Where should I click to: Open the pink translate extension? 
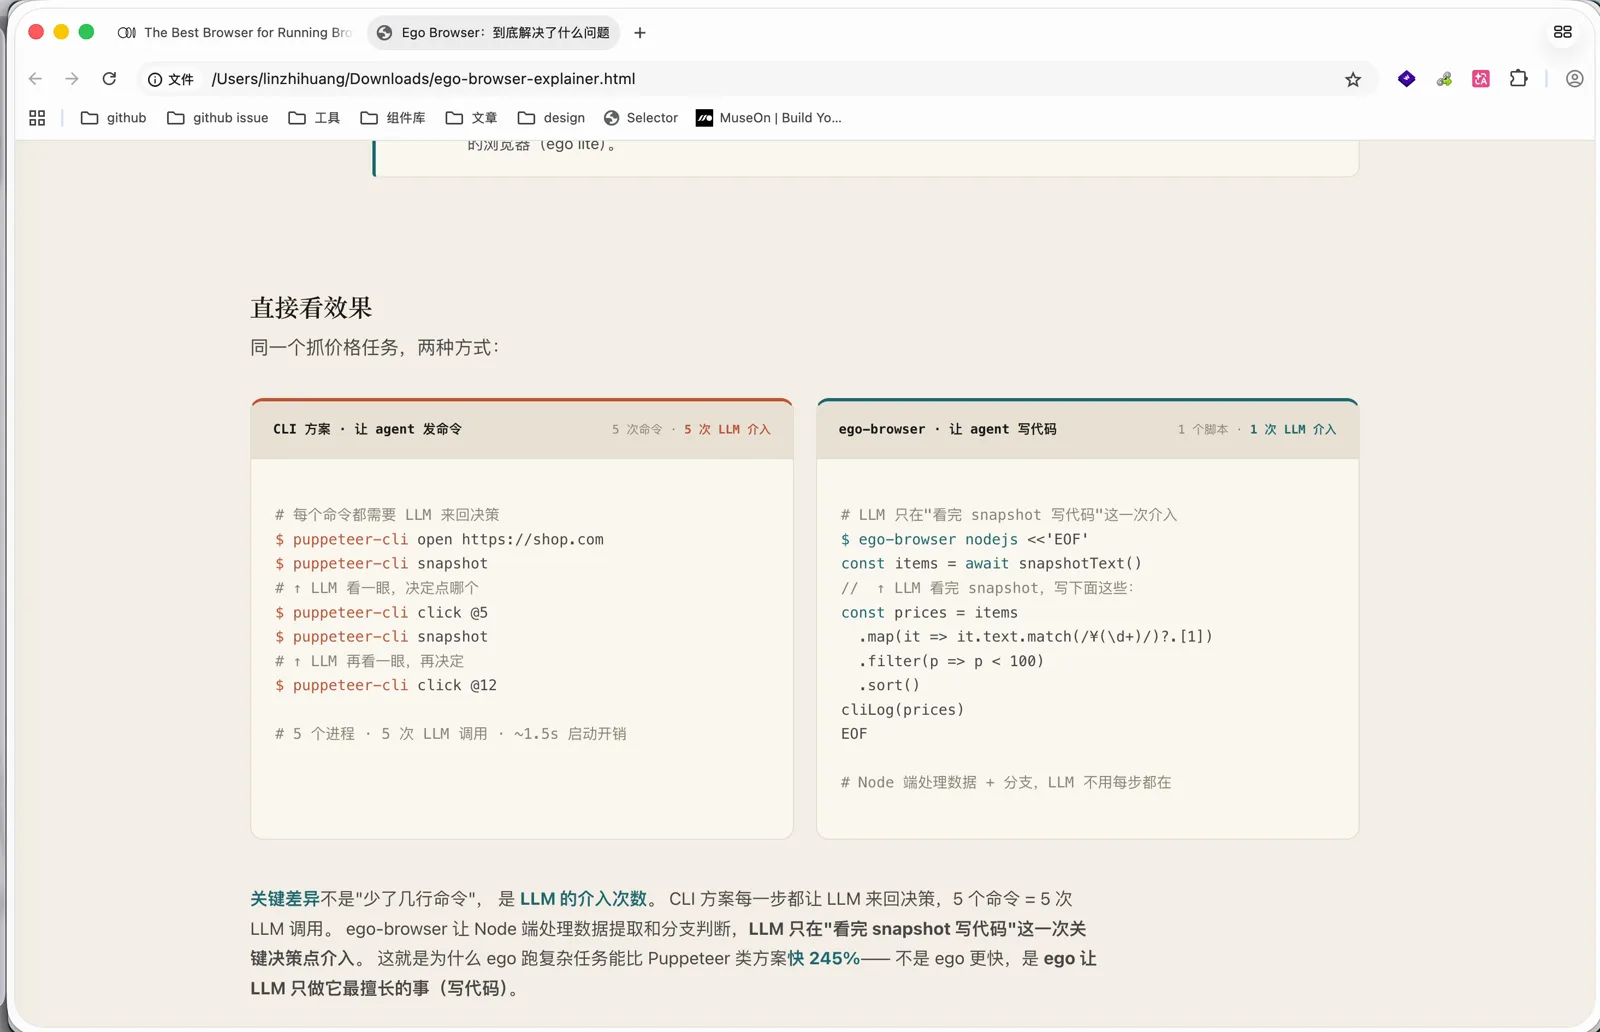click(1481, 79)
